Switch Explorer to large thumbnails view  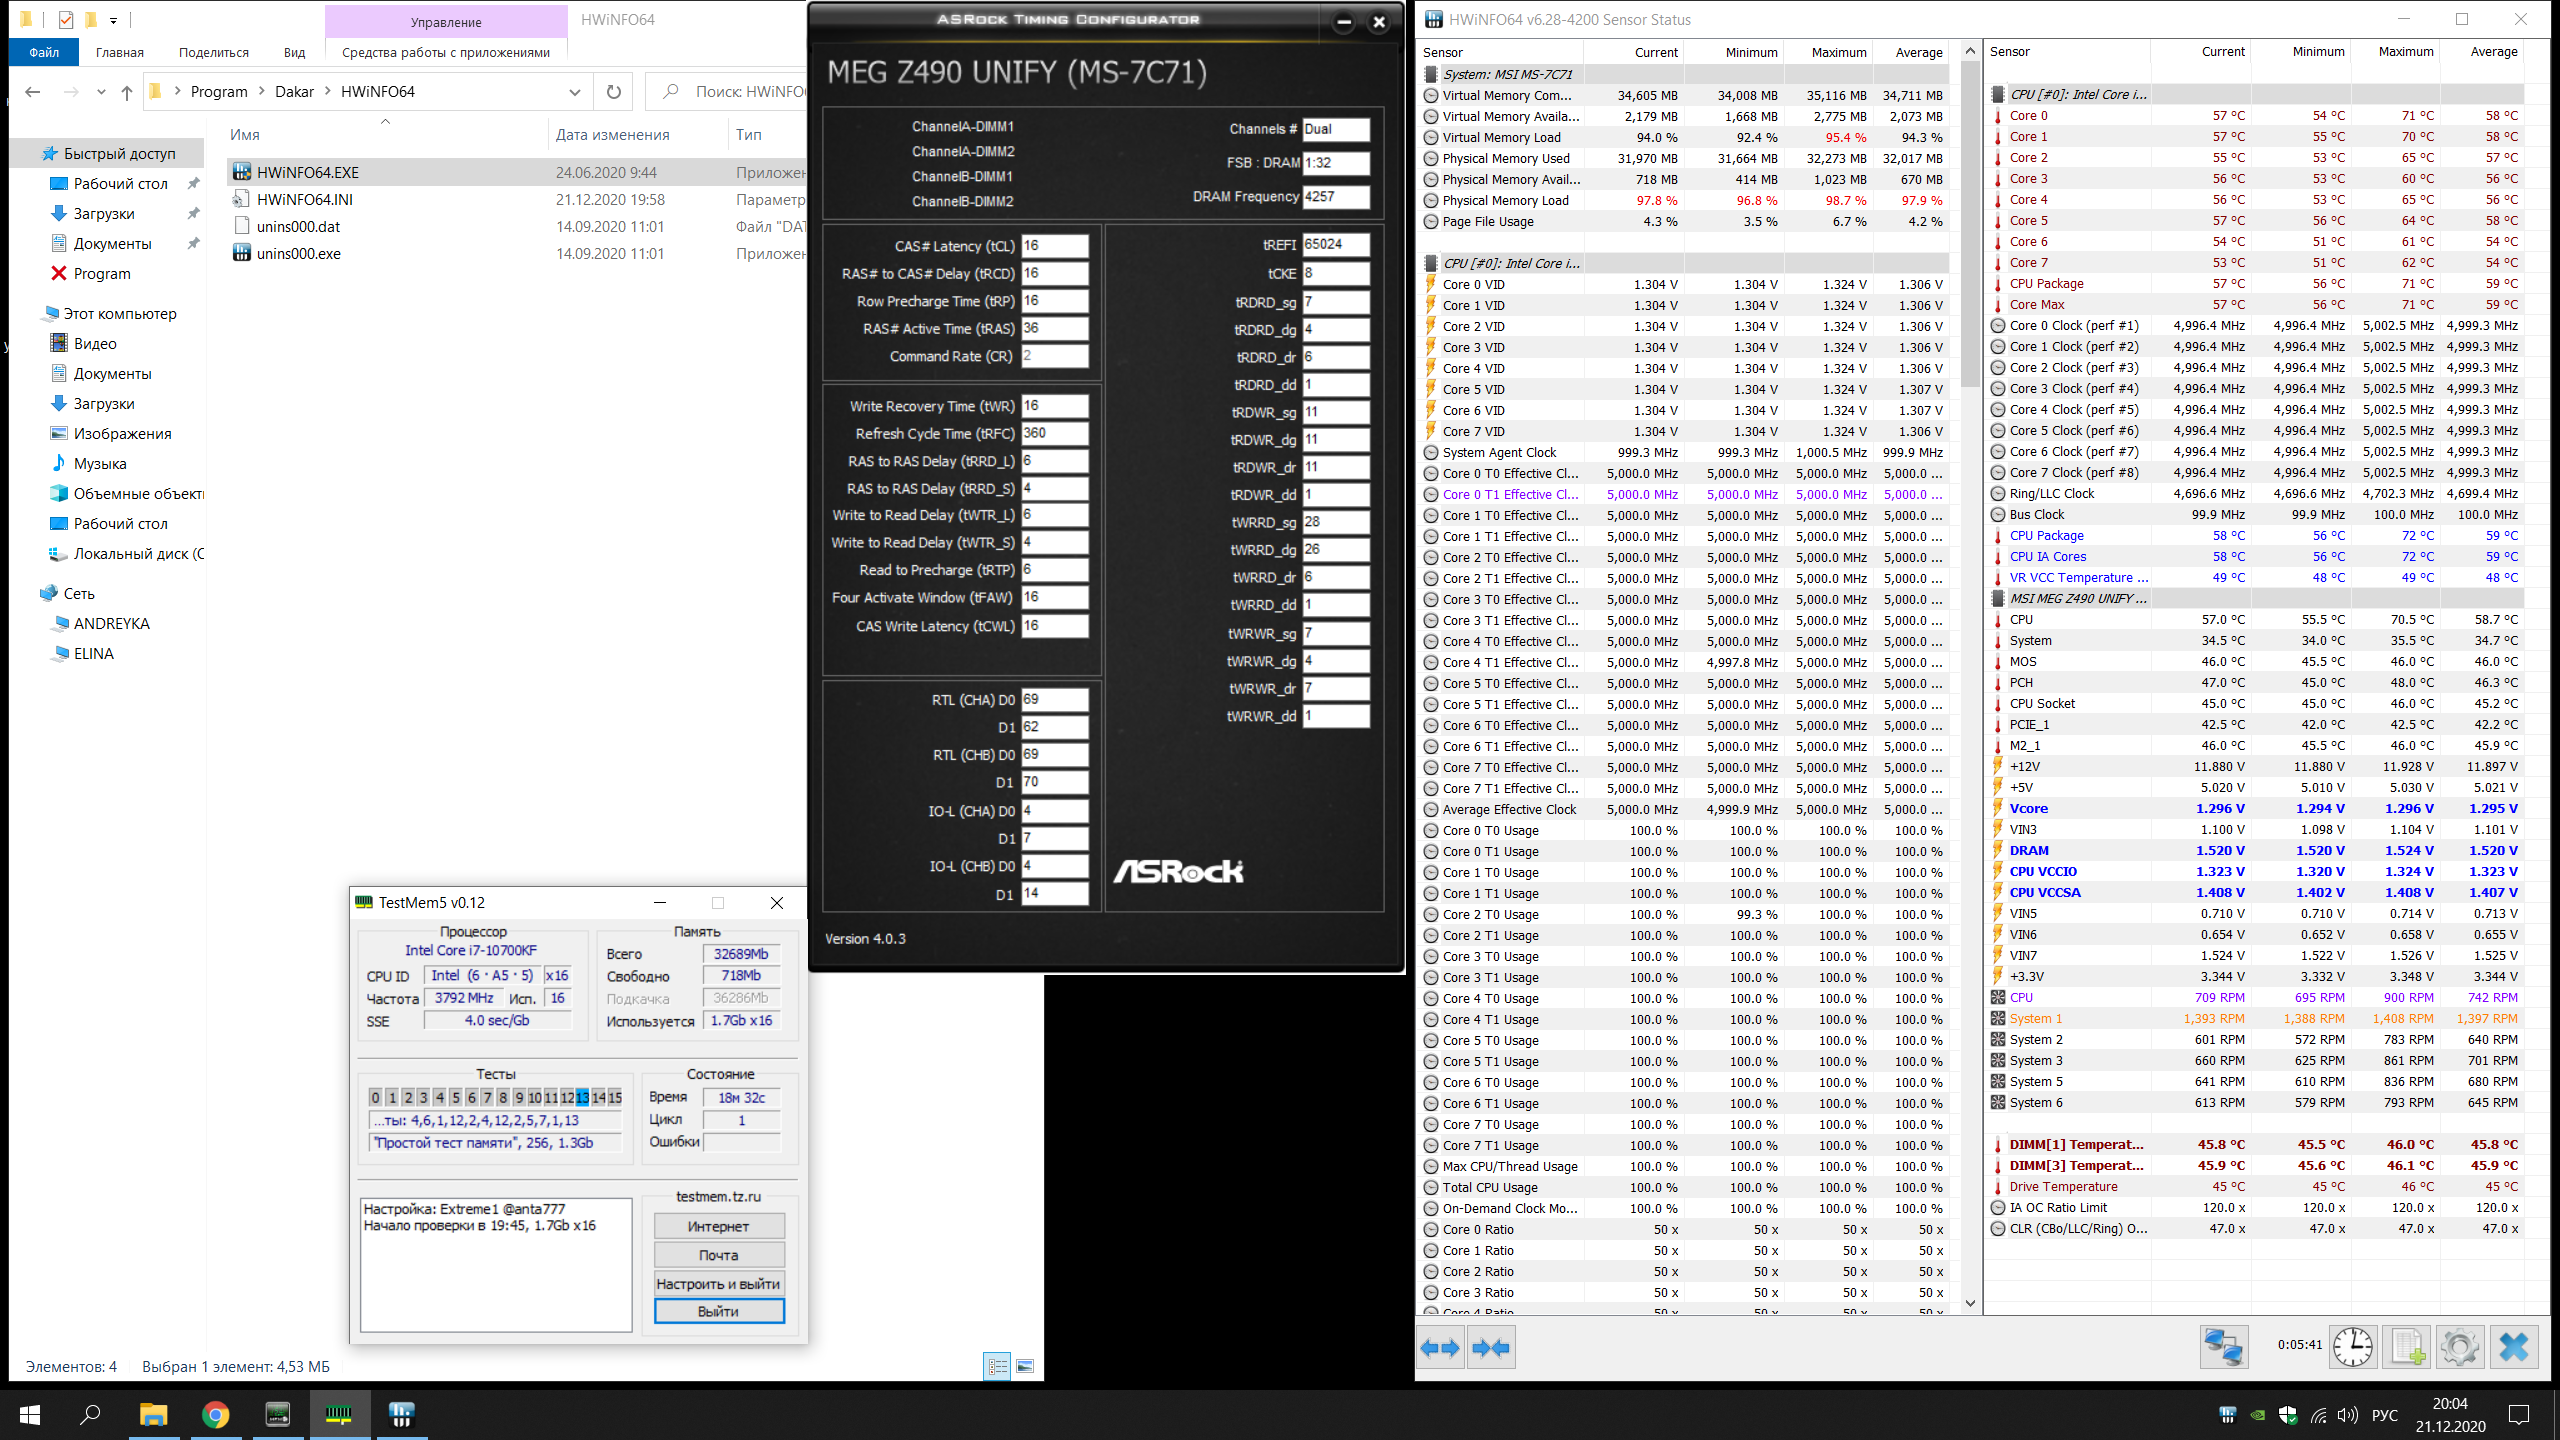click(x=1025, y=1366)
